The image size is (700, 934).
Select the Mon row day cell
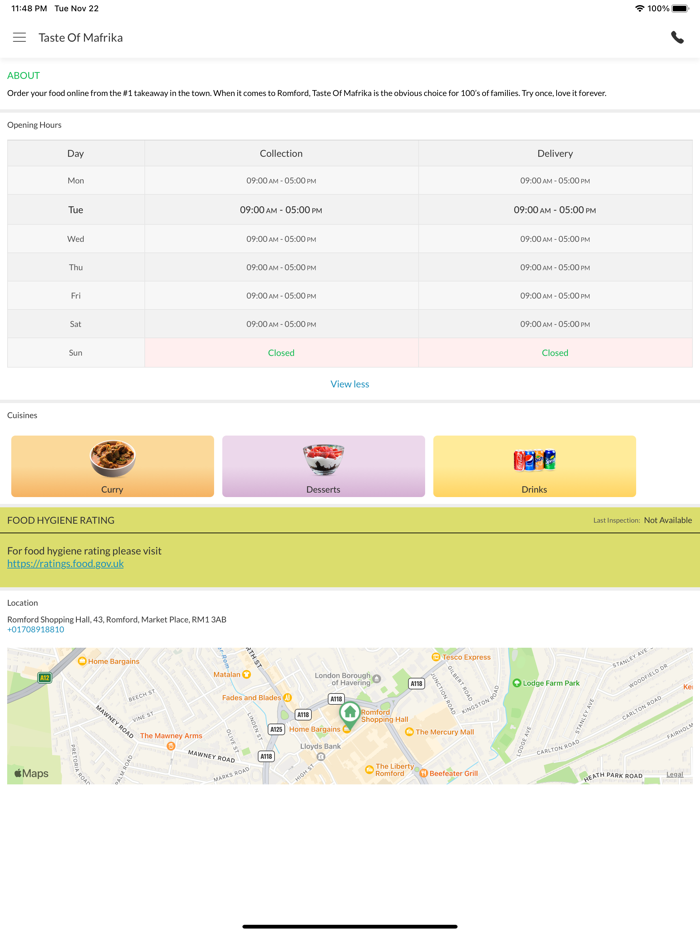tap(76, 180)
